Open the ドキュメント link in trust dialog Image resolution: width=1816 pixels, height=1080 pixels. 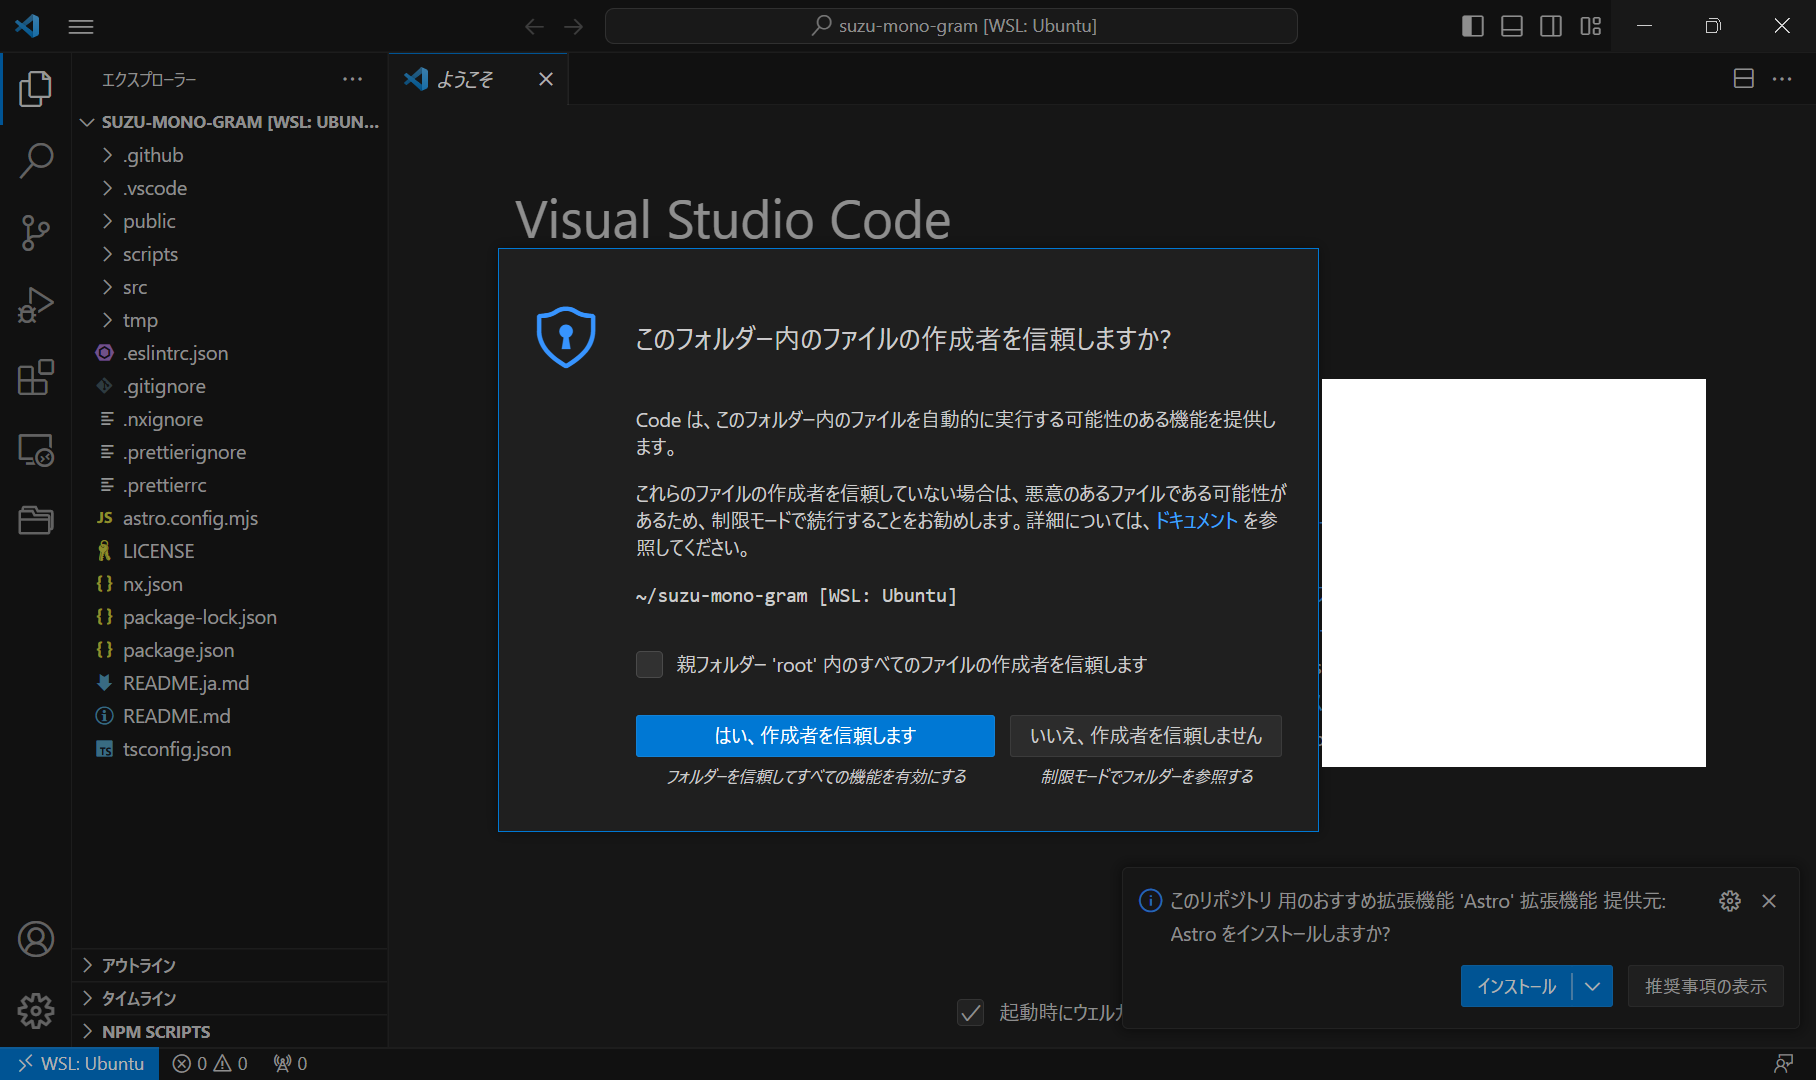click(1194, 520)
